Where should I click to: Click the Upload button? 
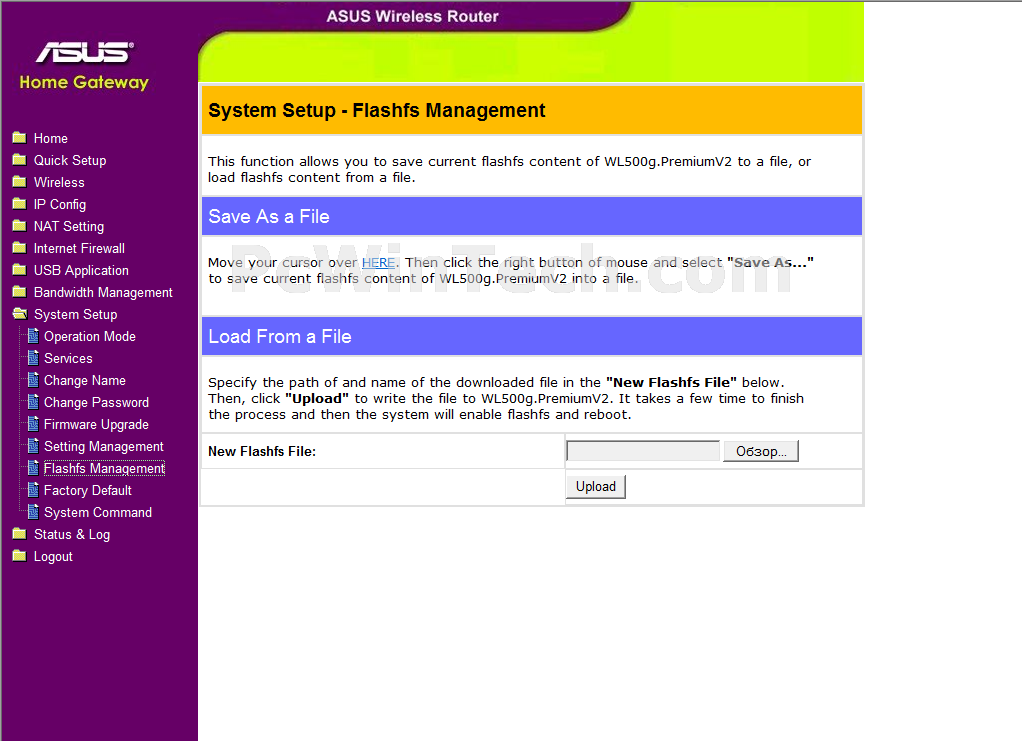coord(596,487)
